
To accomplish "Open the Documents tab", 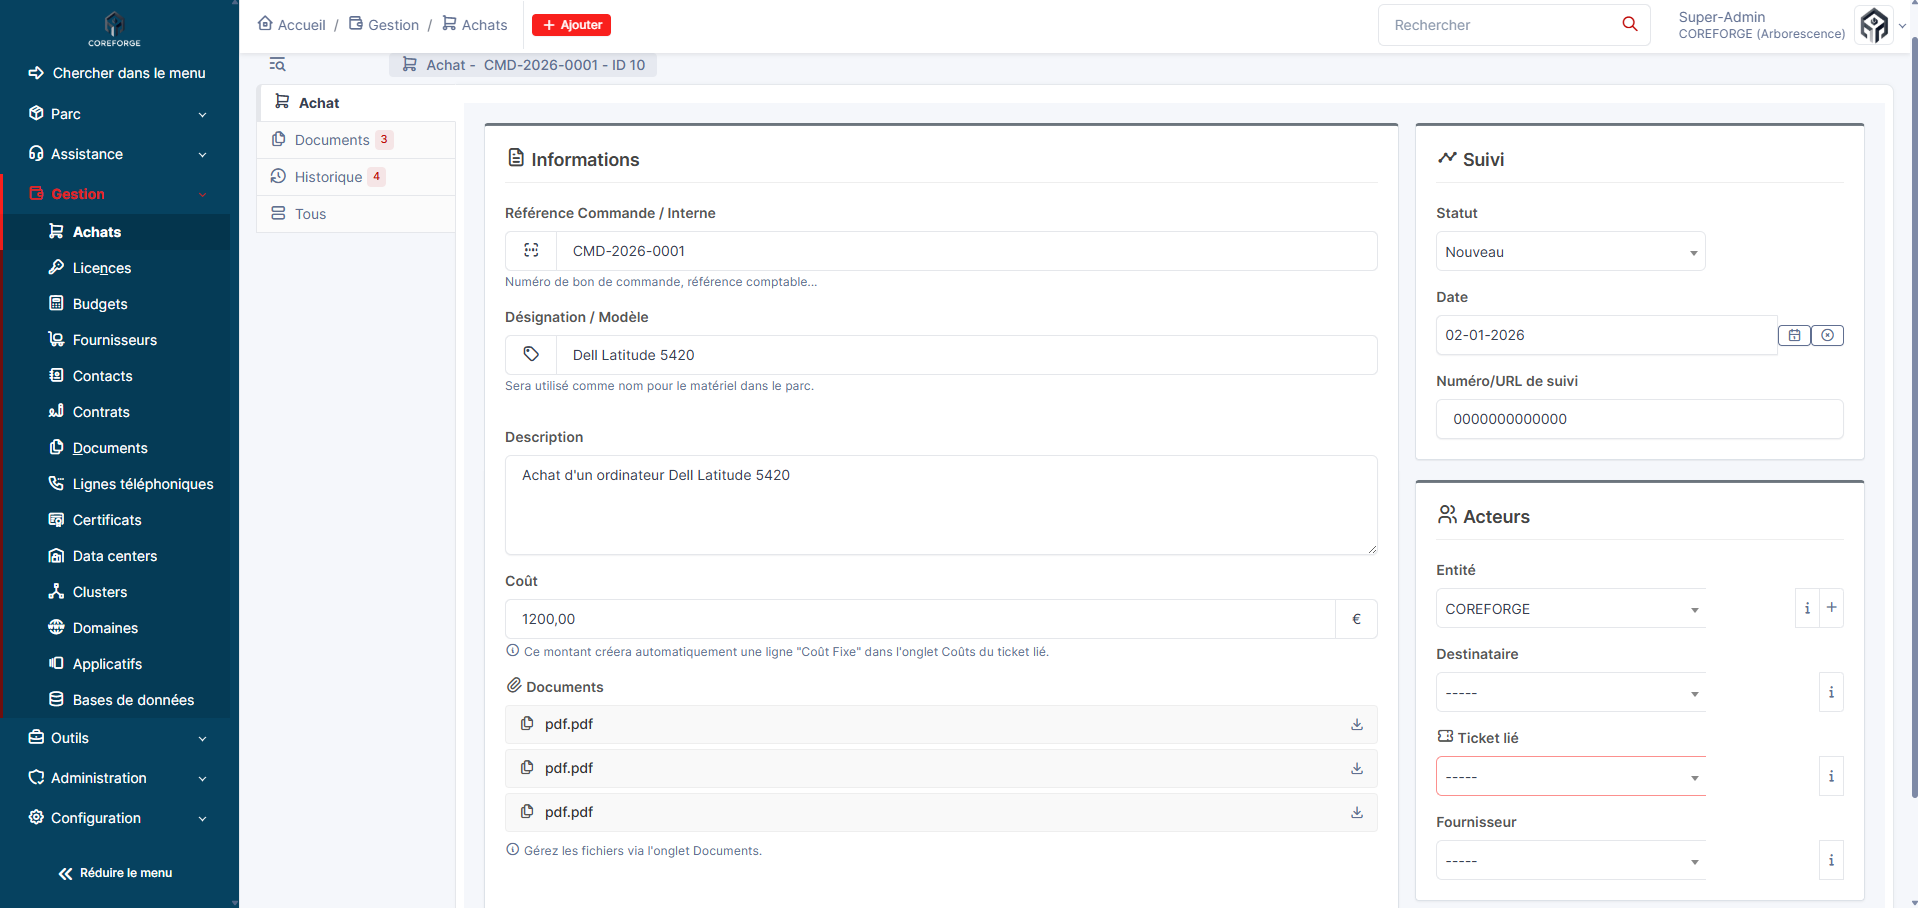I will pos(332,140).
